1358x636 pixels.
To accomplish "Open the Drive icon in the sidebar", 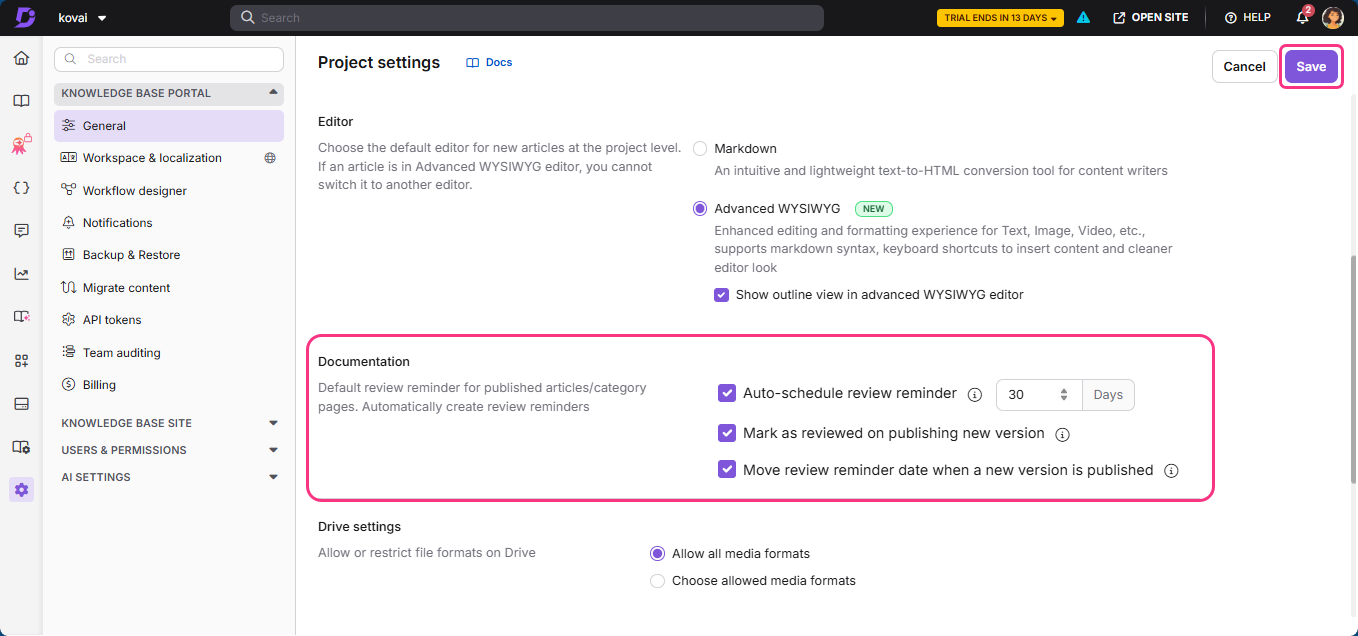I will [x=21, y=403].
